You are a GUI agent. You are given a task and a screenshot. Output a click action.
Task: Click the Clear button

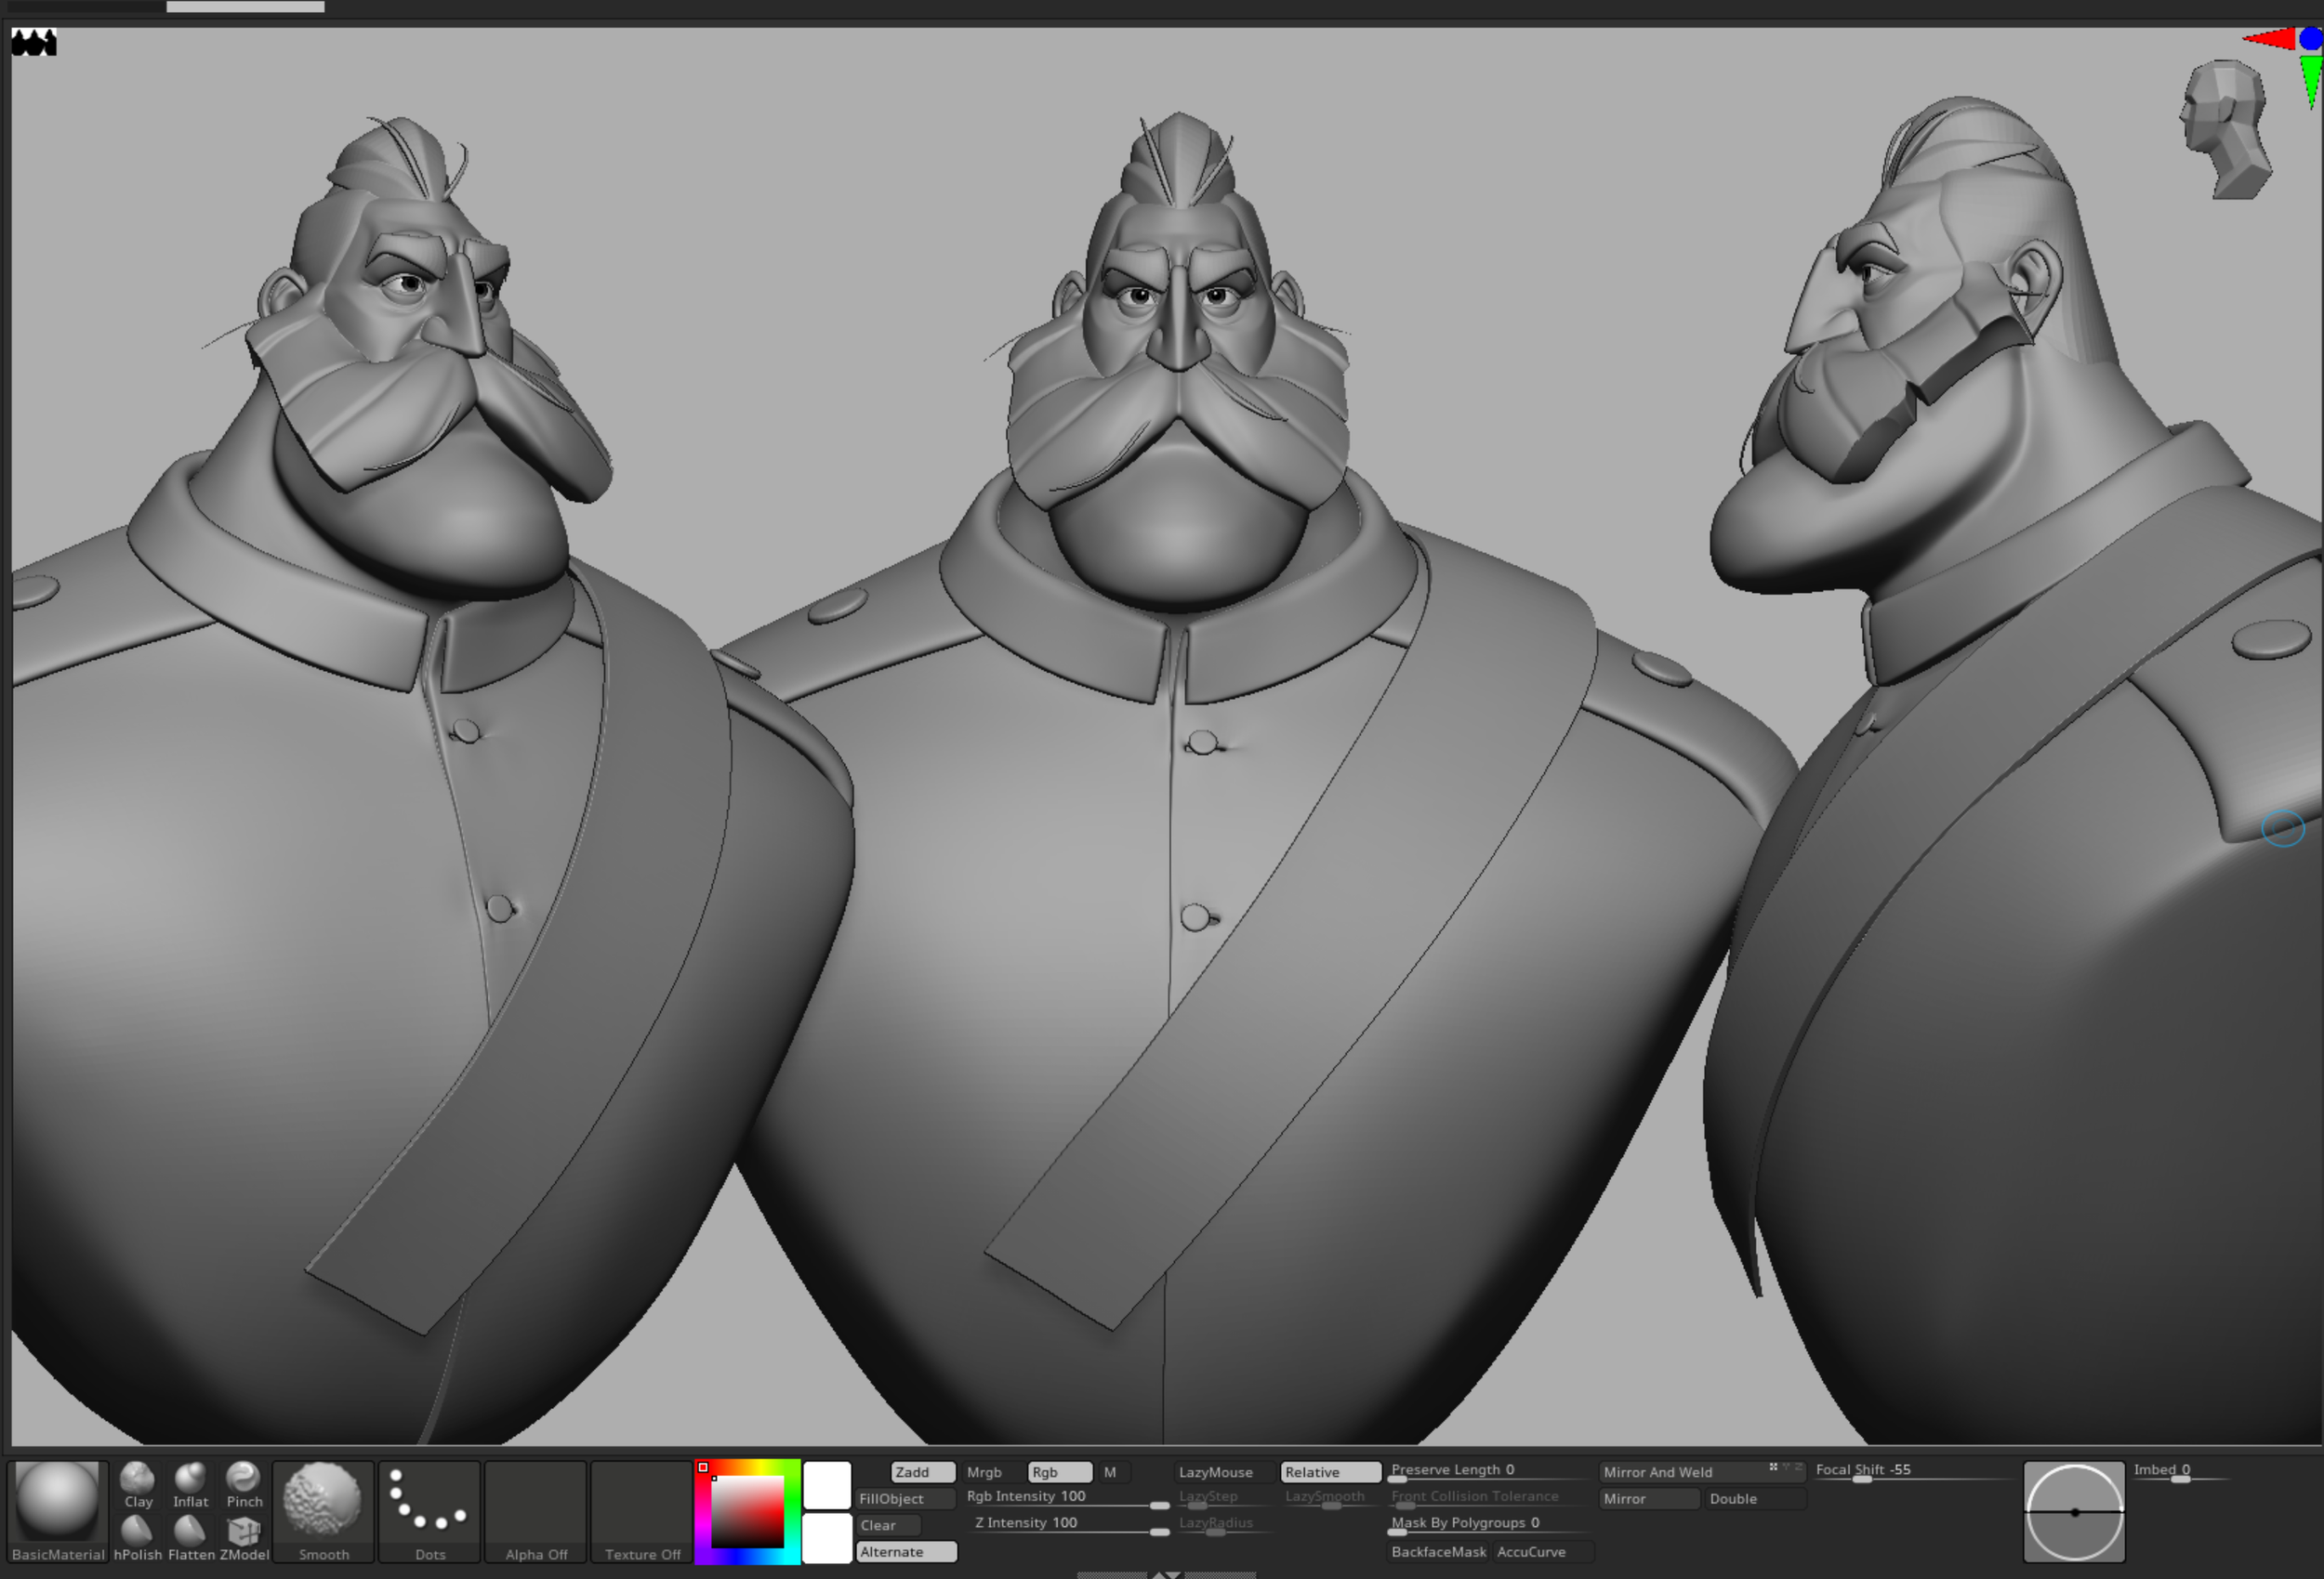coord(888,1525)
